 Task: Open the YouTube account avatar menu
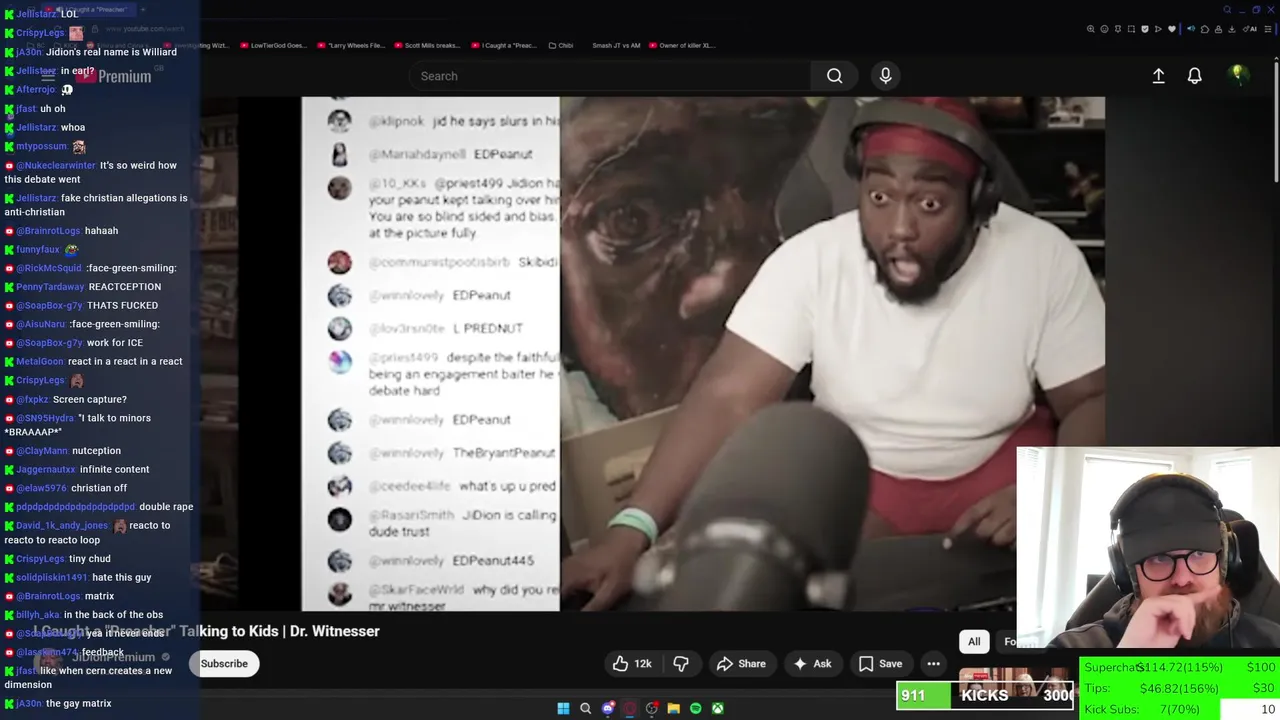pos(1238,75)
